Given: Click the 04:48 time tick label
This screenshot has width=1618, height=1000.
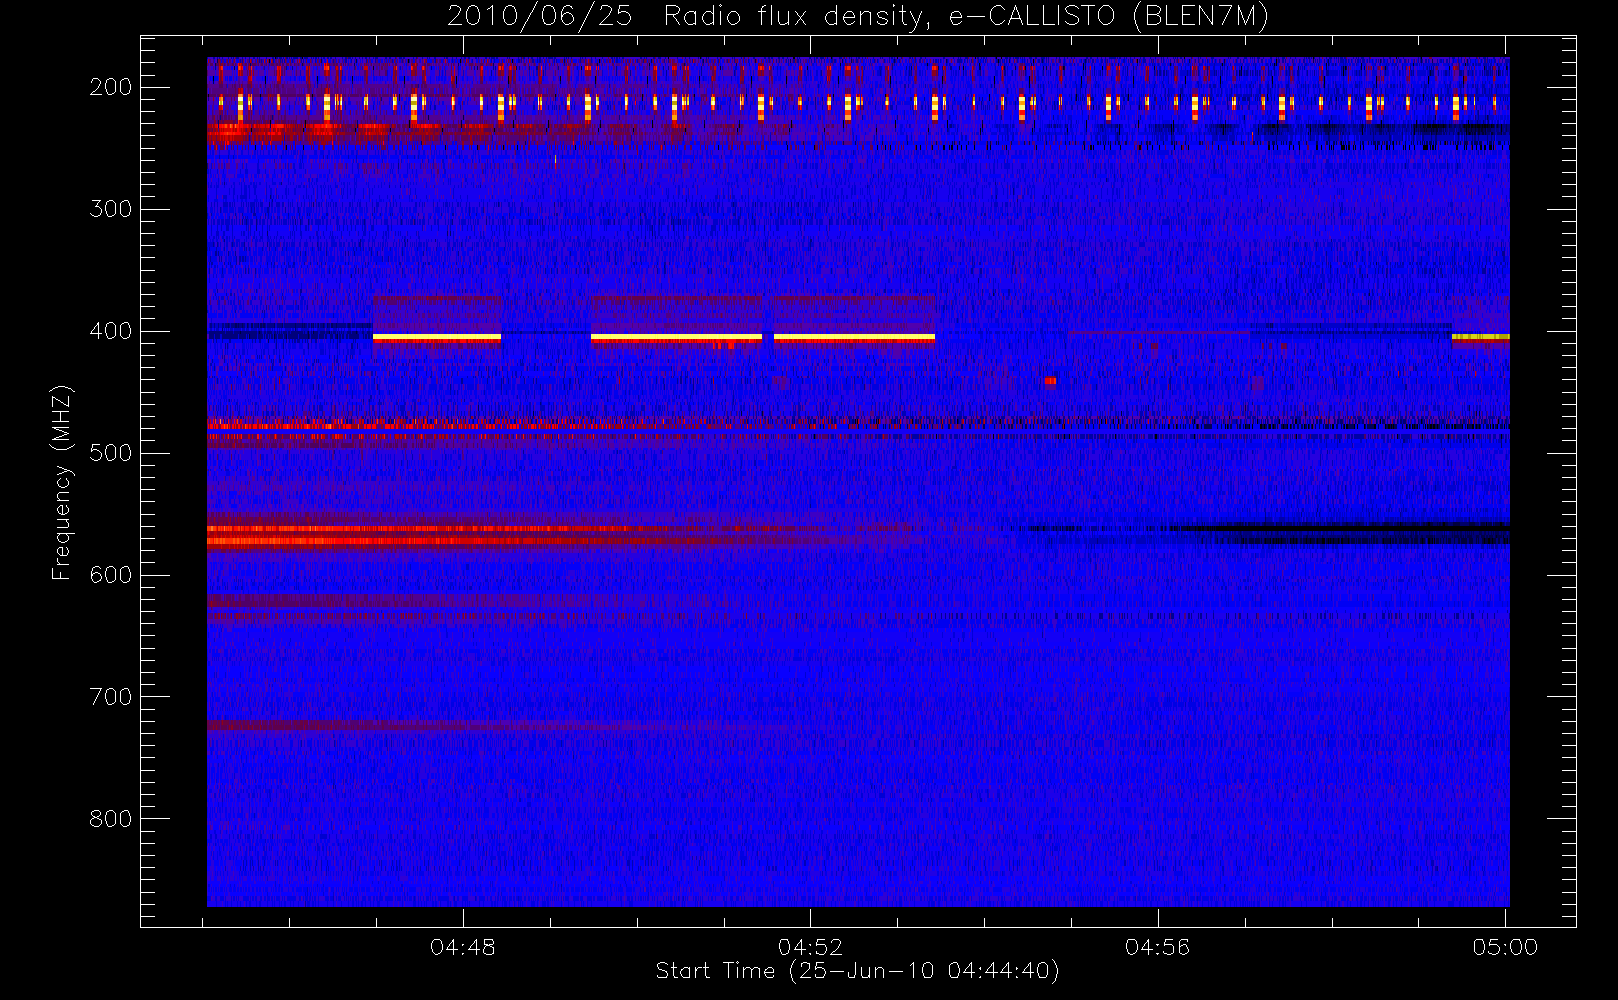Looking at the screenshot, I should [x=463, y=947].
